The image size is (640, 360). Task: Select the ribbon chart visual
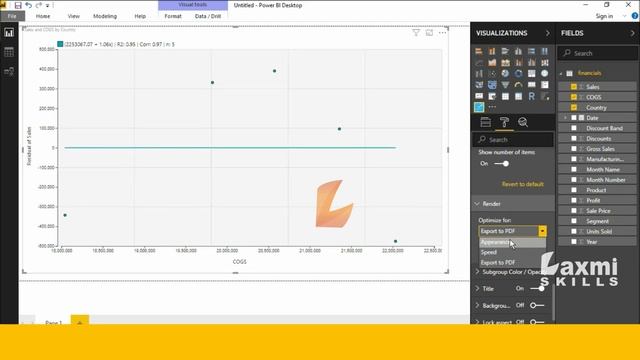click(x=544, y=63)
